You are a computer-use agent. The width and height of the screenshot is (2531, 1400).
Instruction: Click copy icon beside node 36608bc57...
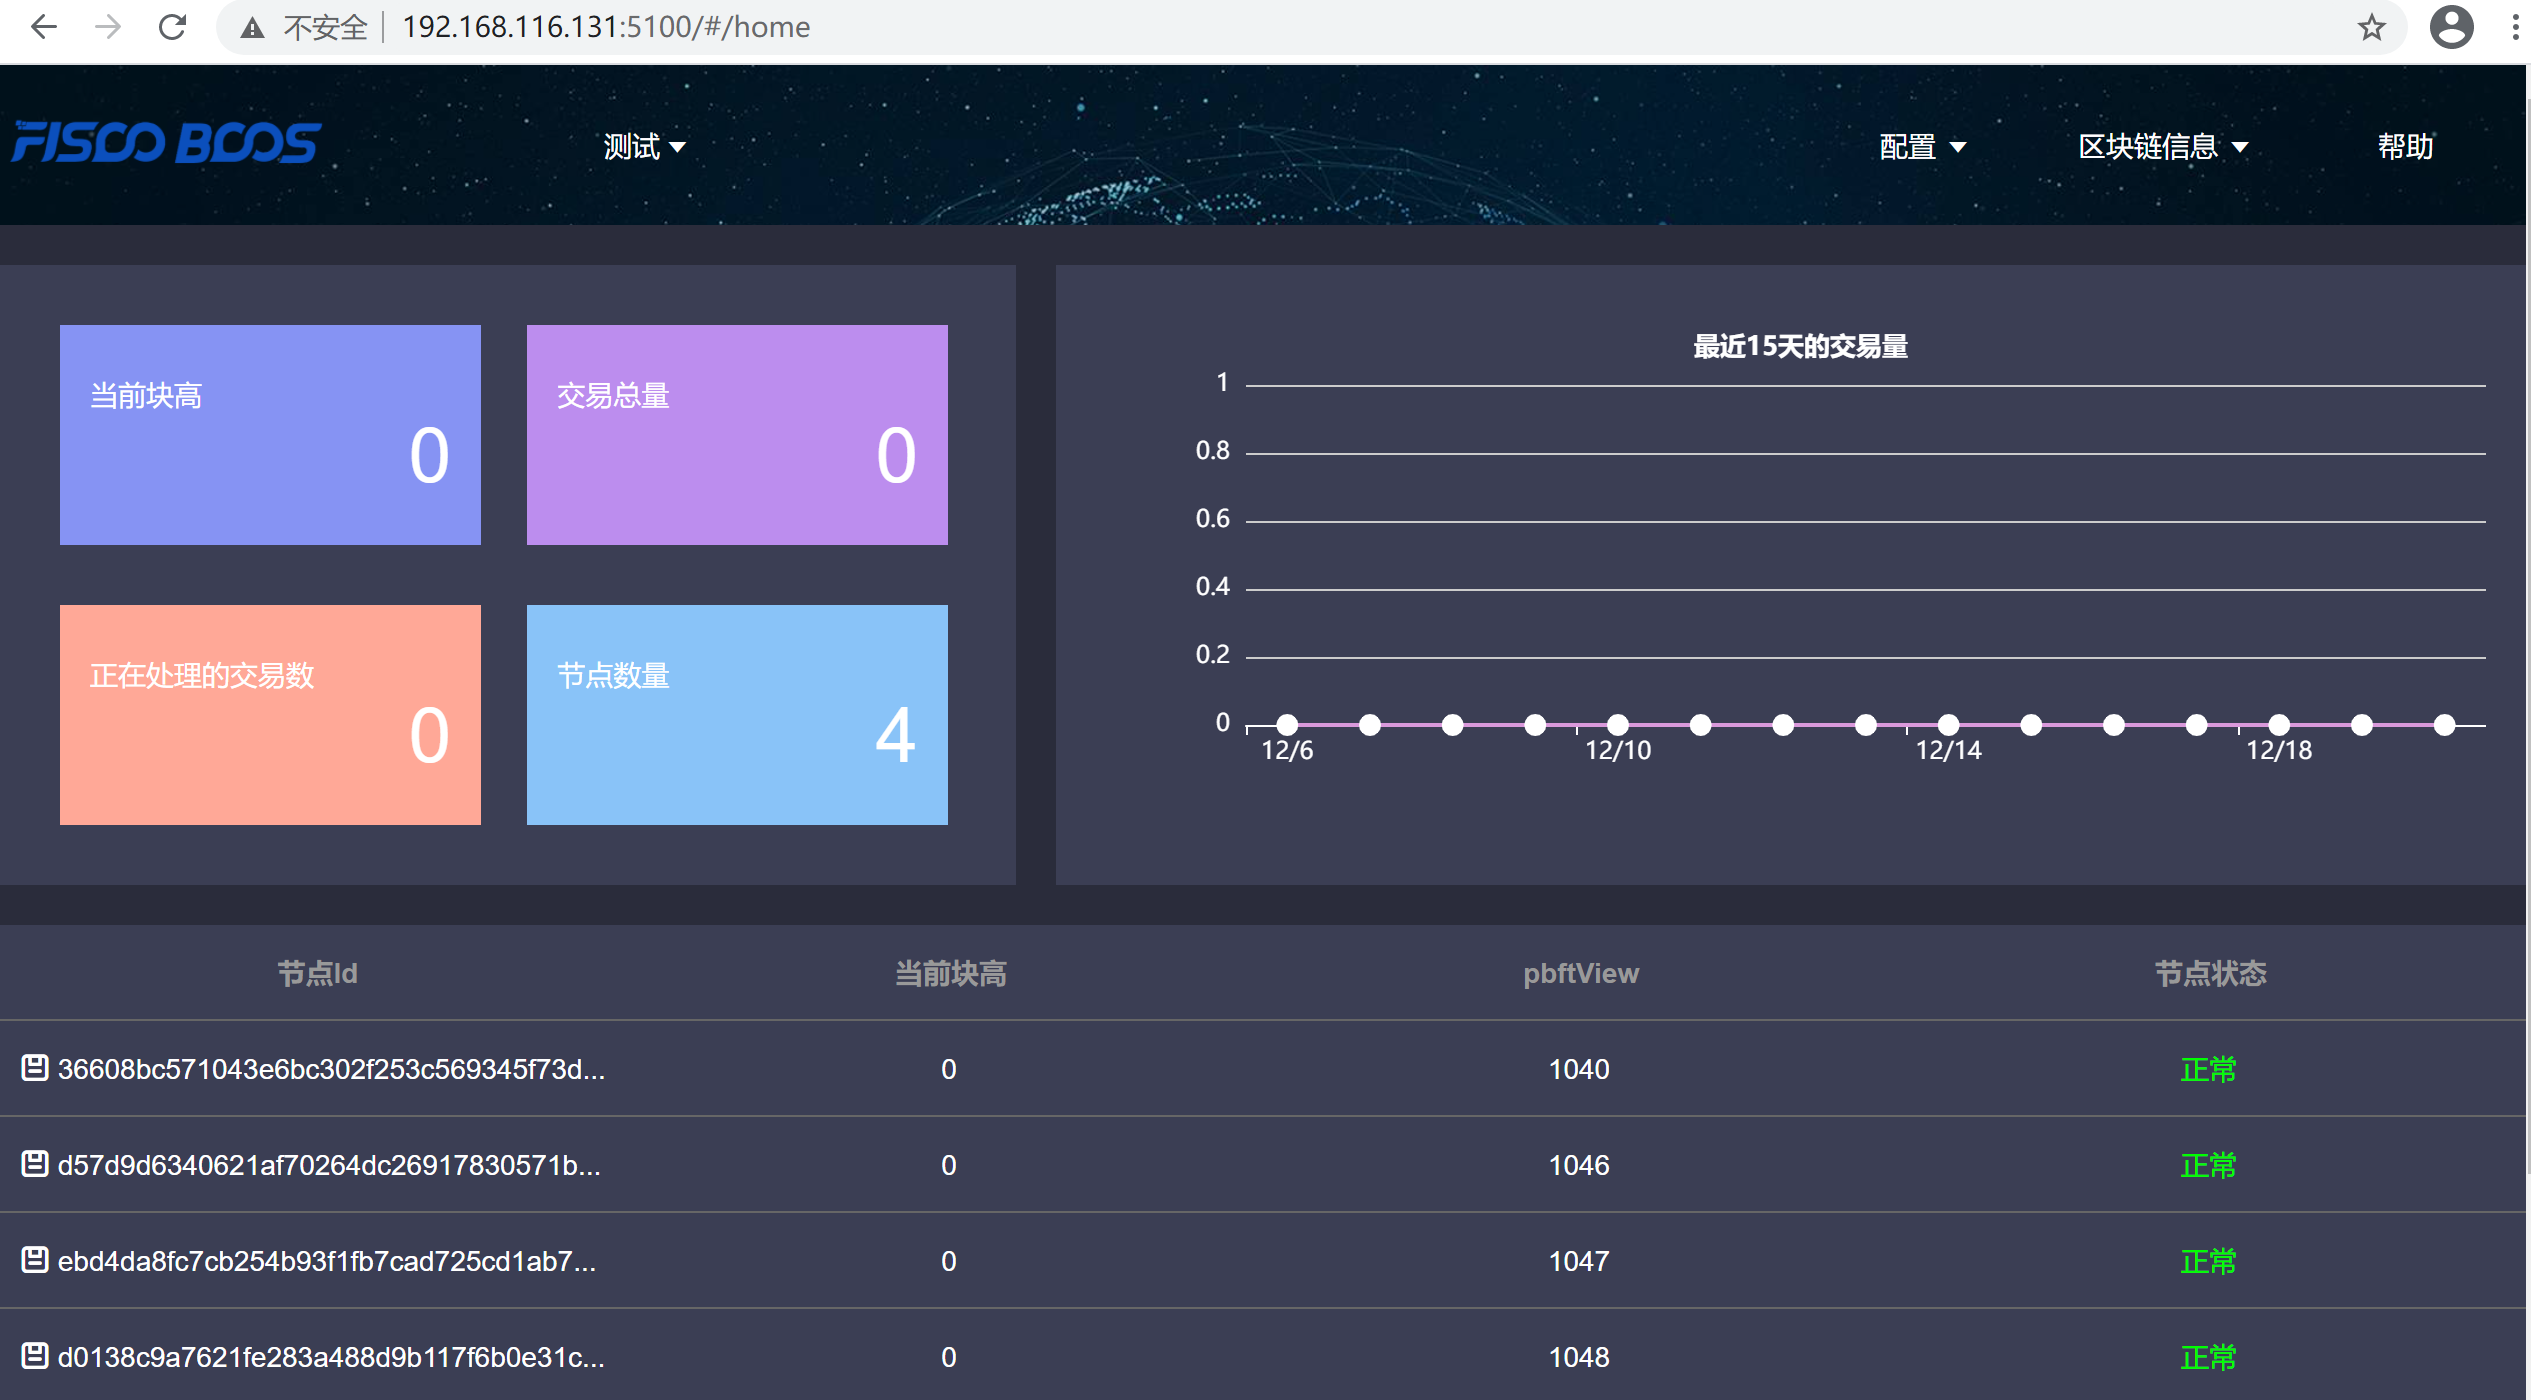coord(35,1068)
